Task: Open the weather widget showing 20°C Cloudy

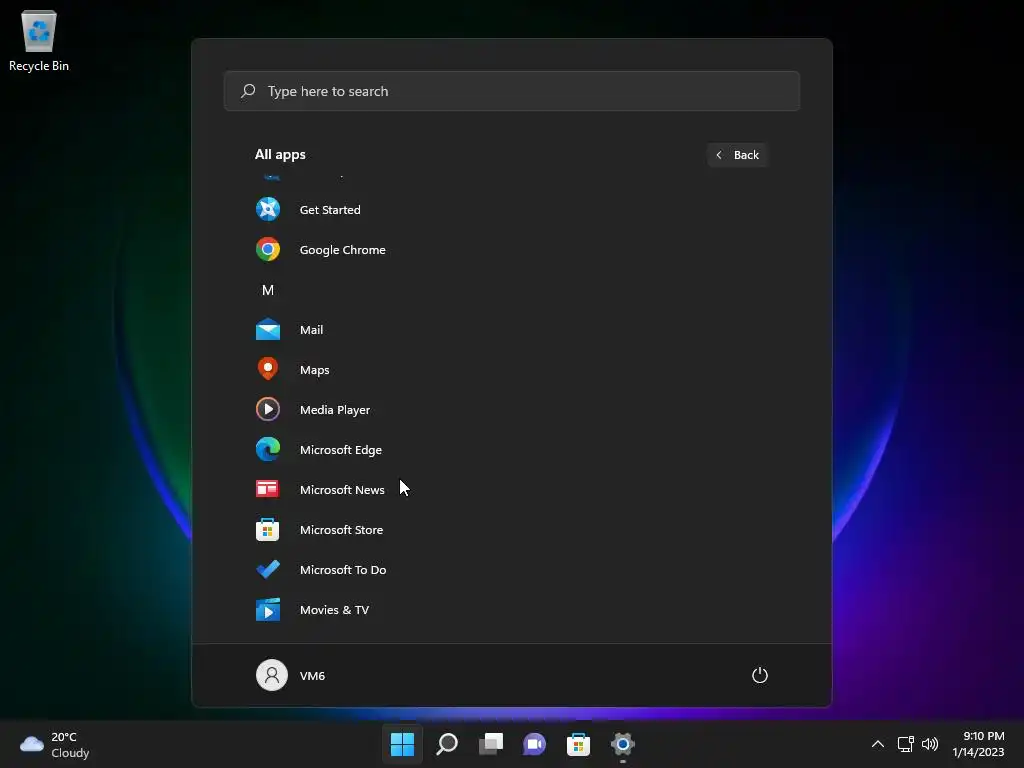Action: click(54, 744)
